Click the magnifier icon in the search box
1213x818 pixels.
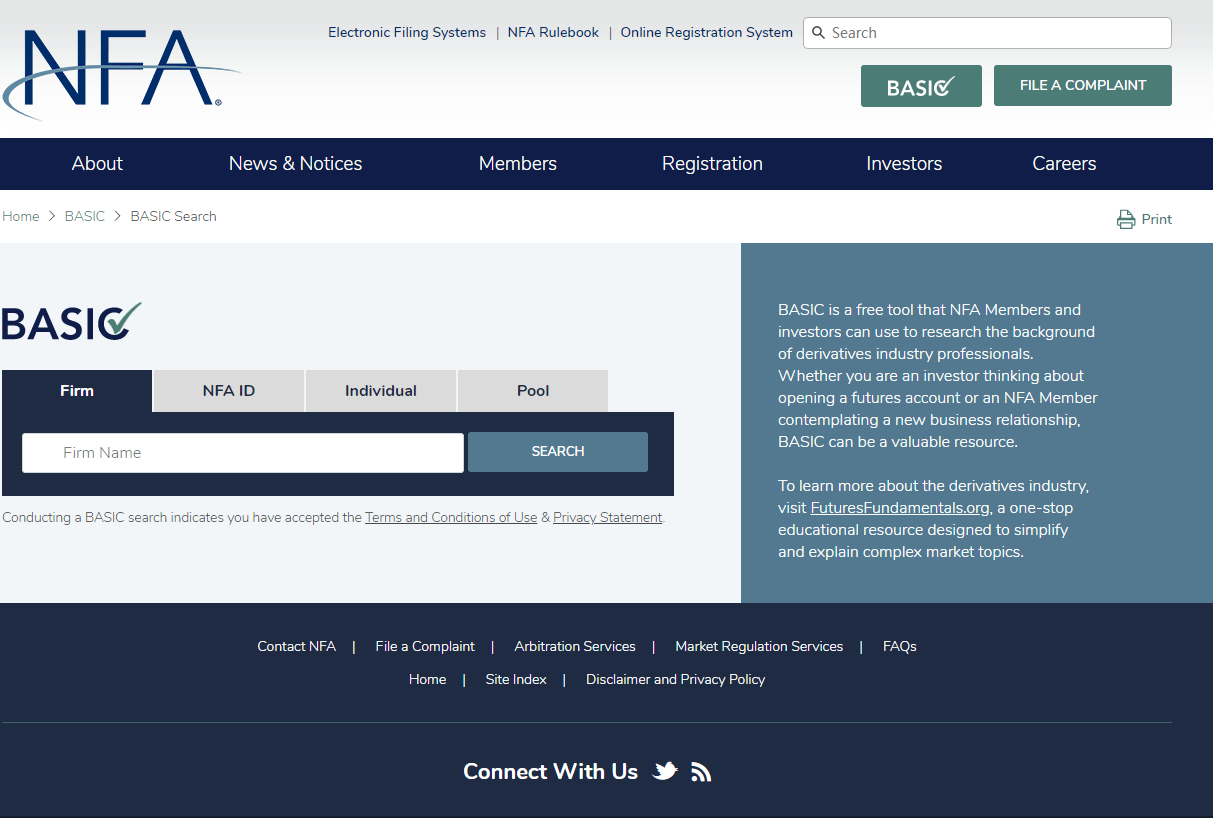tap(818, 33)
